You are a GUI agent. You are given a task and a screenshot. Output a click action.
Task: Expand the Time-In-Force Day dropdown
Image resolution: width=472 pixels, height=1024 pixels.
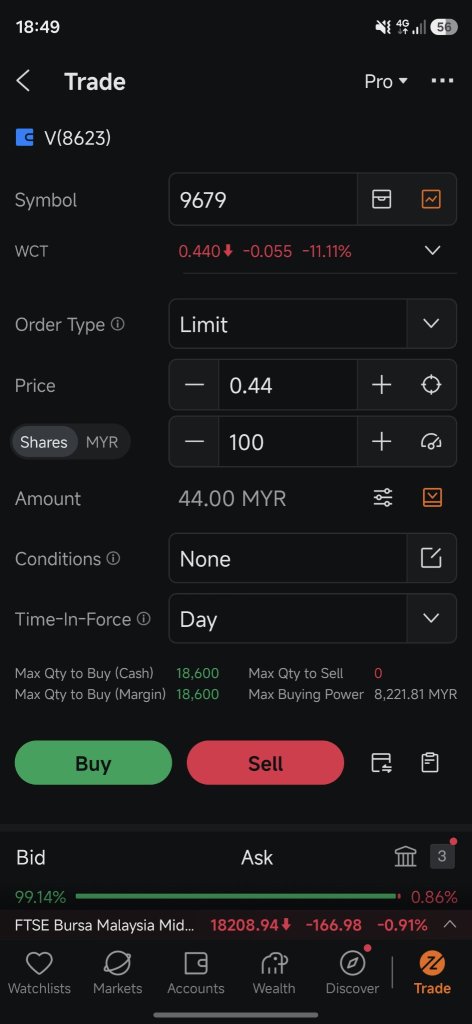[313, 618]
